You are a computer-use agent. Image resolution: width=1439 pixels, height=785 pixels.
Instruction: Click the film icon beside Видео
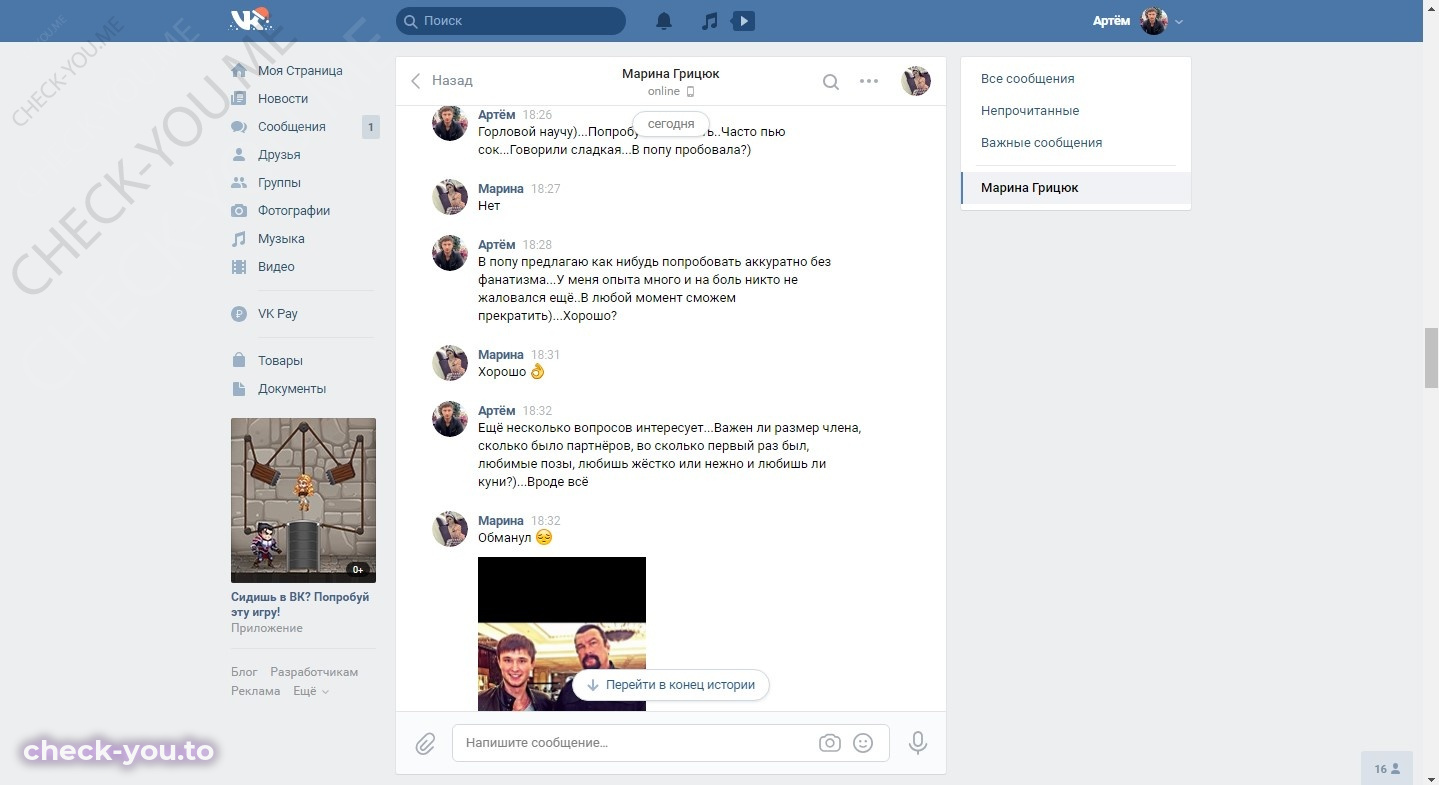pos(239,267)
